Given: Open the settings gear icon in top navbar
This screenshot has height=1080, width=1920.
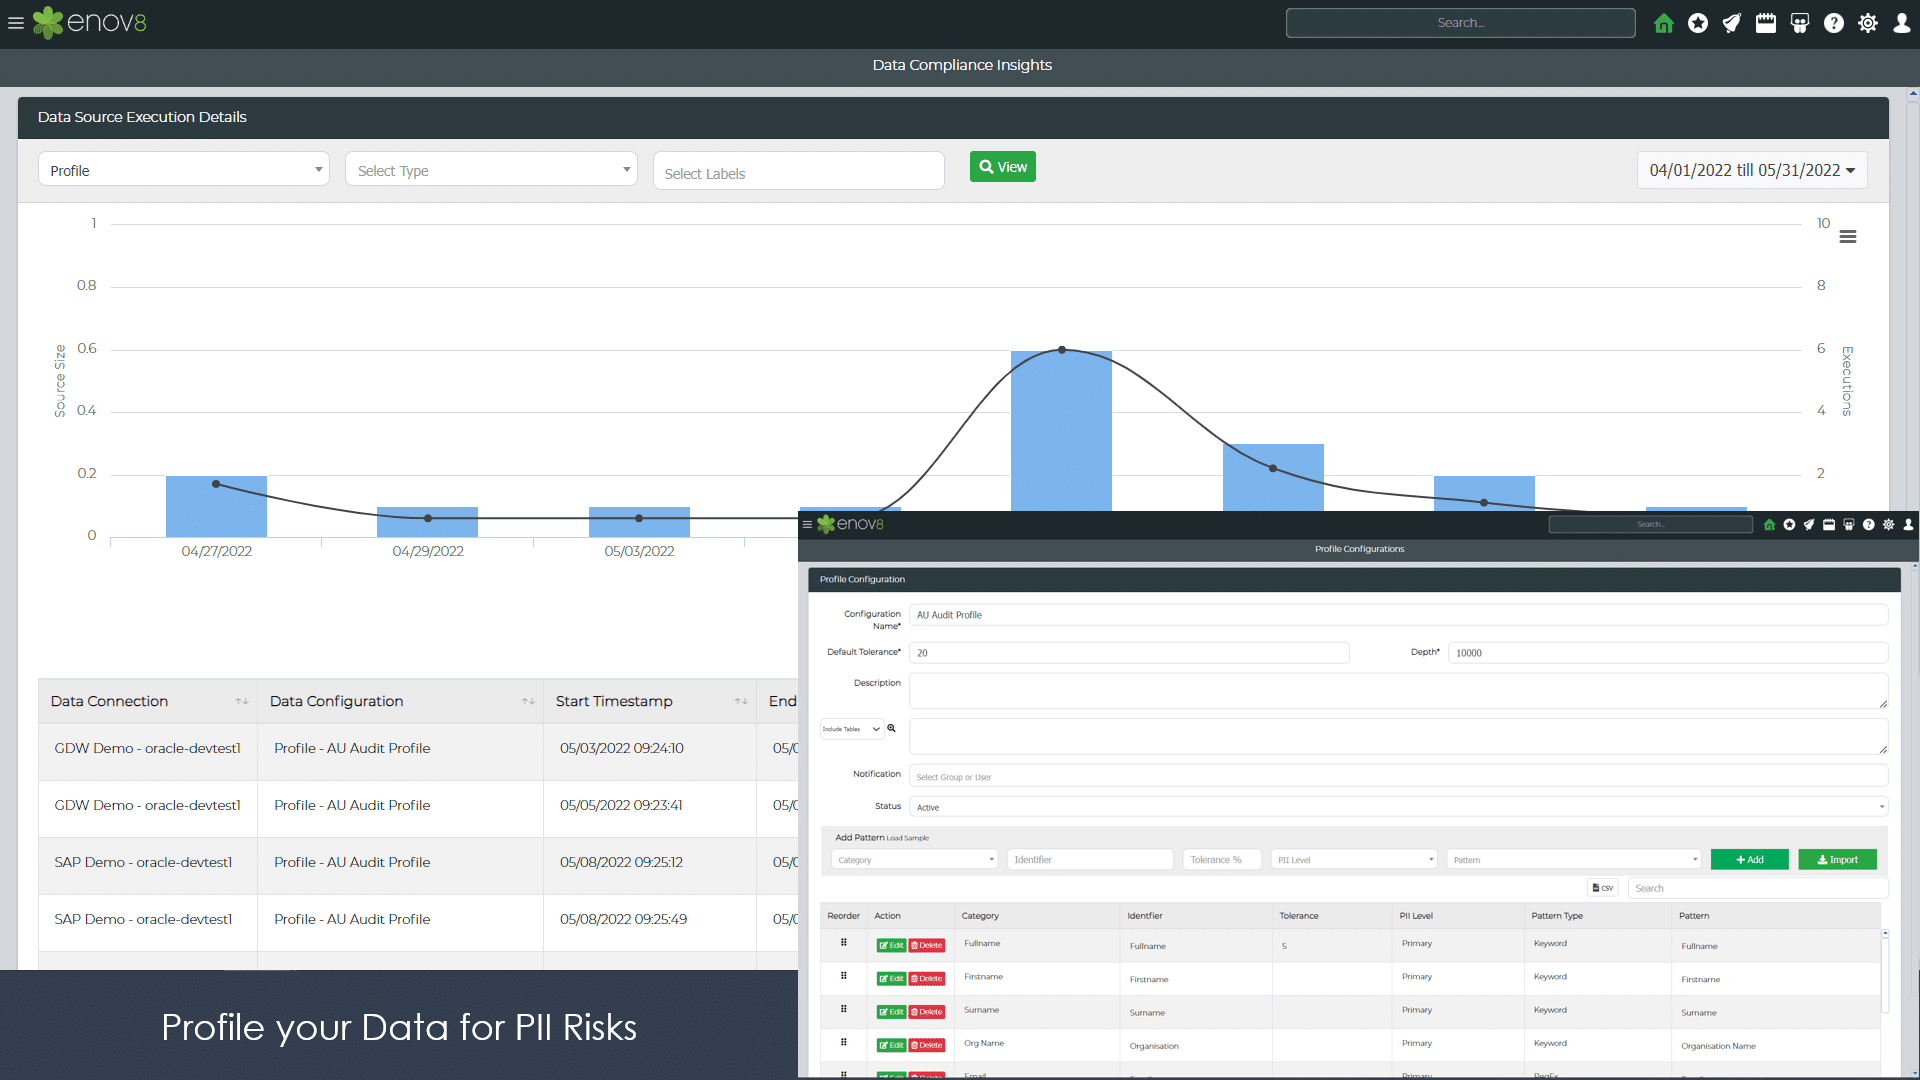Looking at the screenshot, I should pos(1868,23).
